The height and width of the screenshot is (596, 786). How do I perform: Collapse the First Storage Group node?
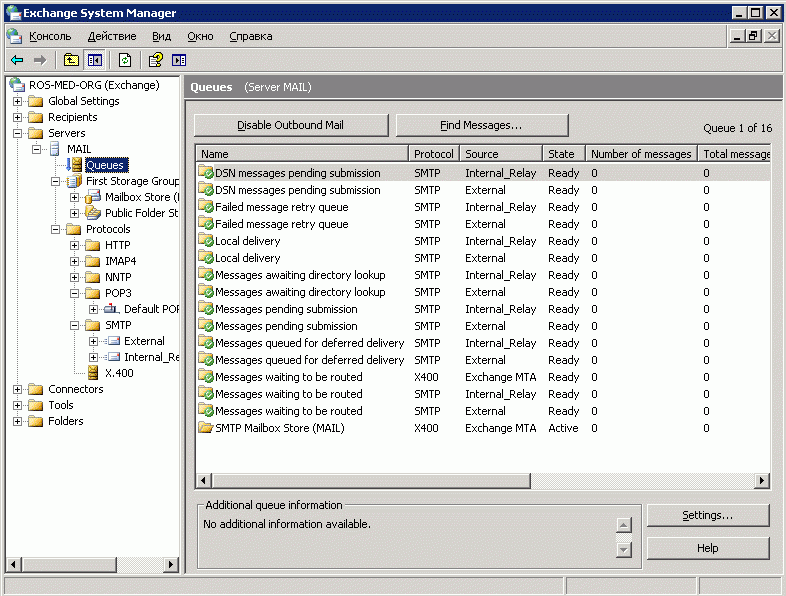[56, 181]
